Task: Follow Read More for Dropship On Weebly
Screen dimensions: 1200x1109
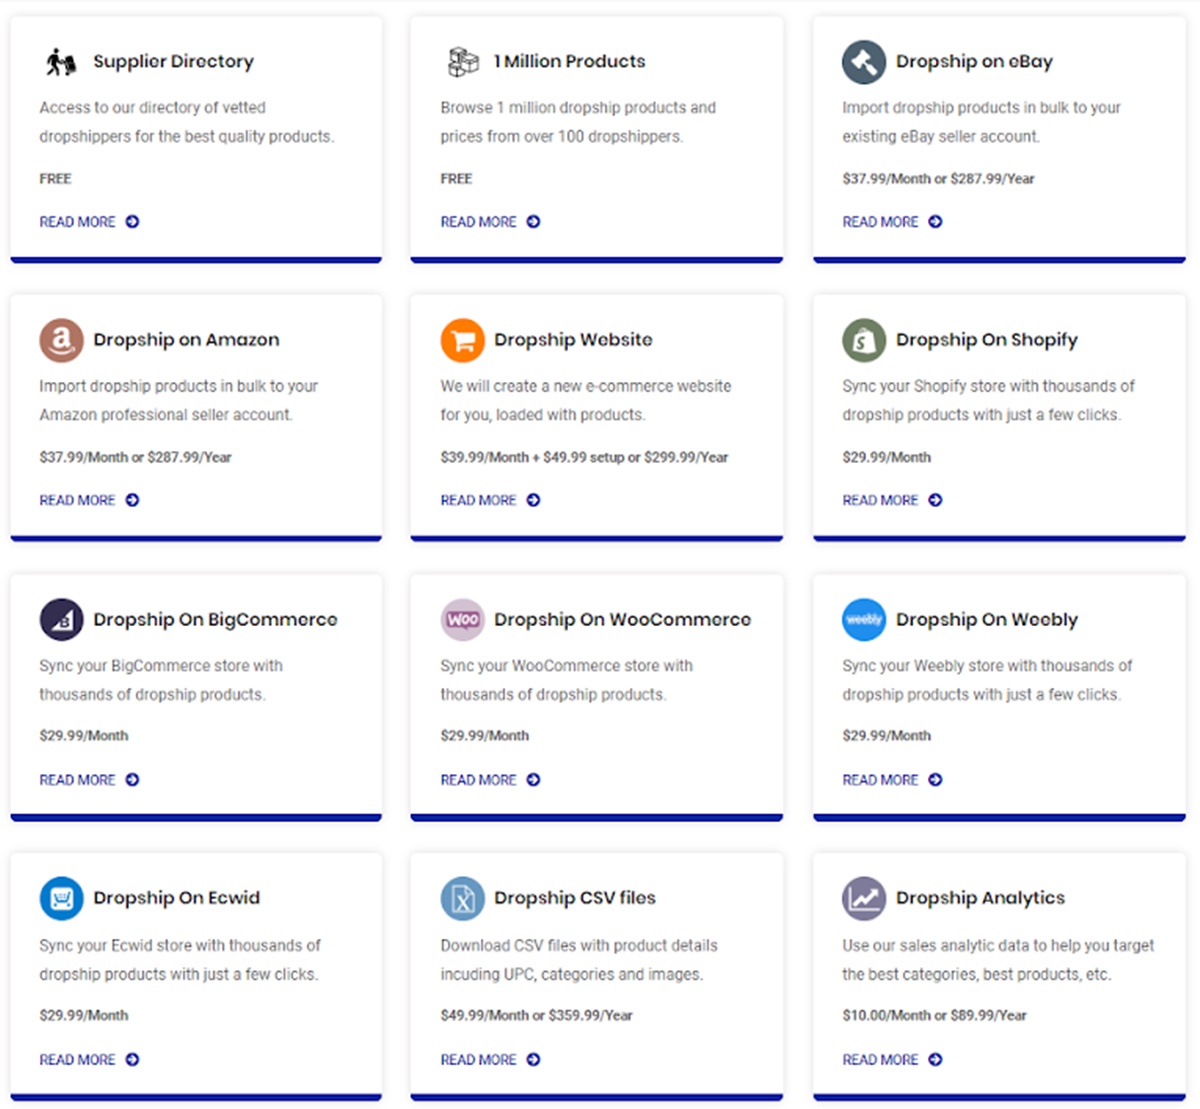Action: pos(880,780)
